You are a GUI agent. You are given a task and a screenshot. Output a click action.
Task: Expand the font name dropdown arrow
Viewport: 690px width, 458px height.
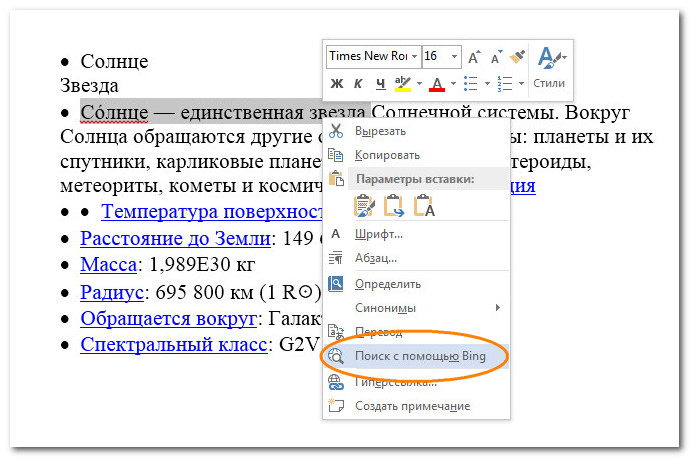tap(415, 56)
